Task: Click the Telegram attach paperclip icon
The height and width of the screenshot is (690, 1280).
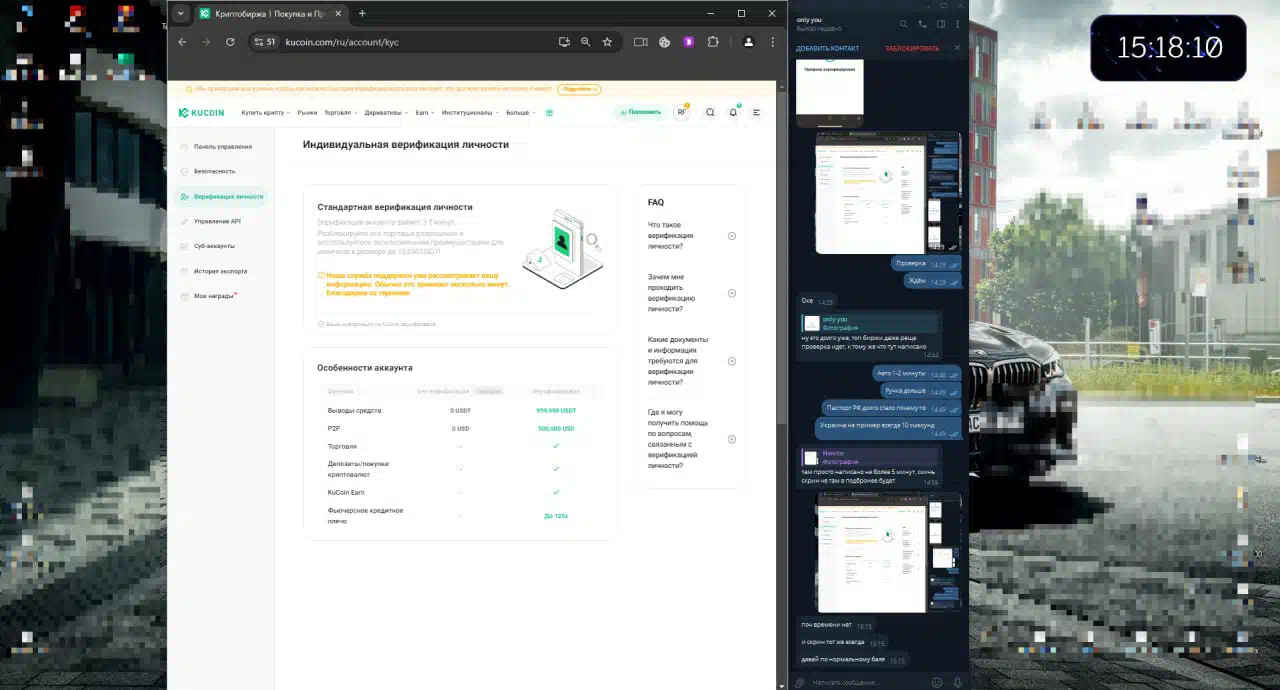Action: point(800,682)
